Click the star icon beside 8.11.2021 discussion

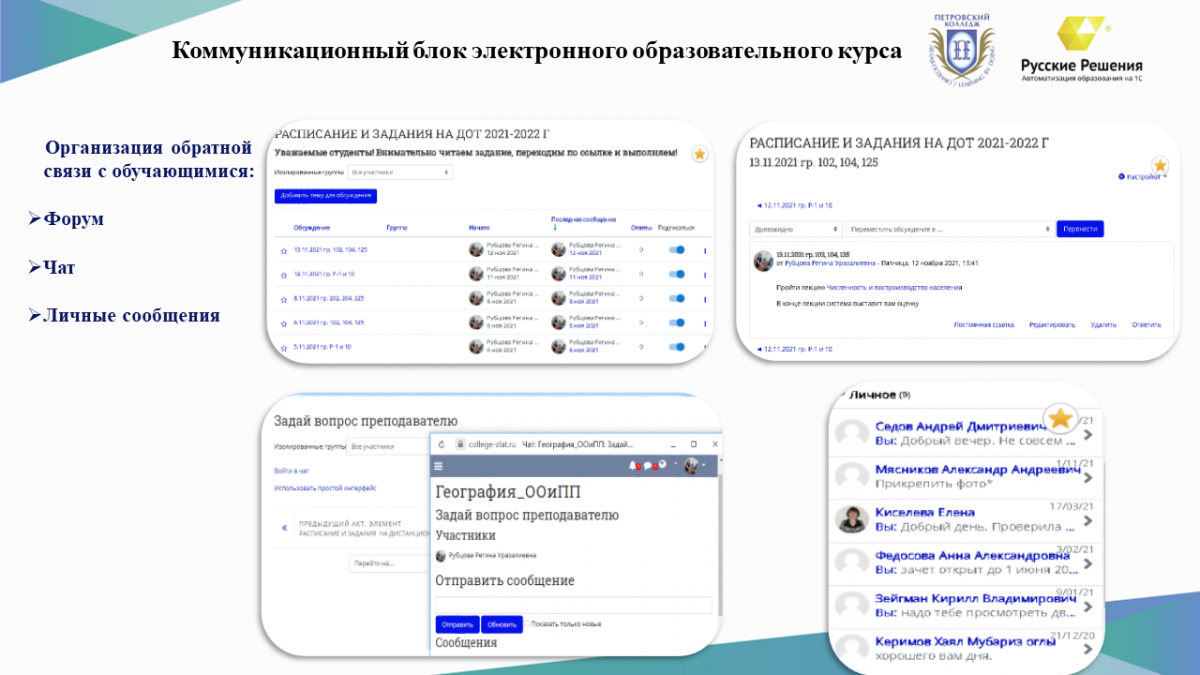283,298
